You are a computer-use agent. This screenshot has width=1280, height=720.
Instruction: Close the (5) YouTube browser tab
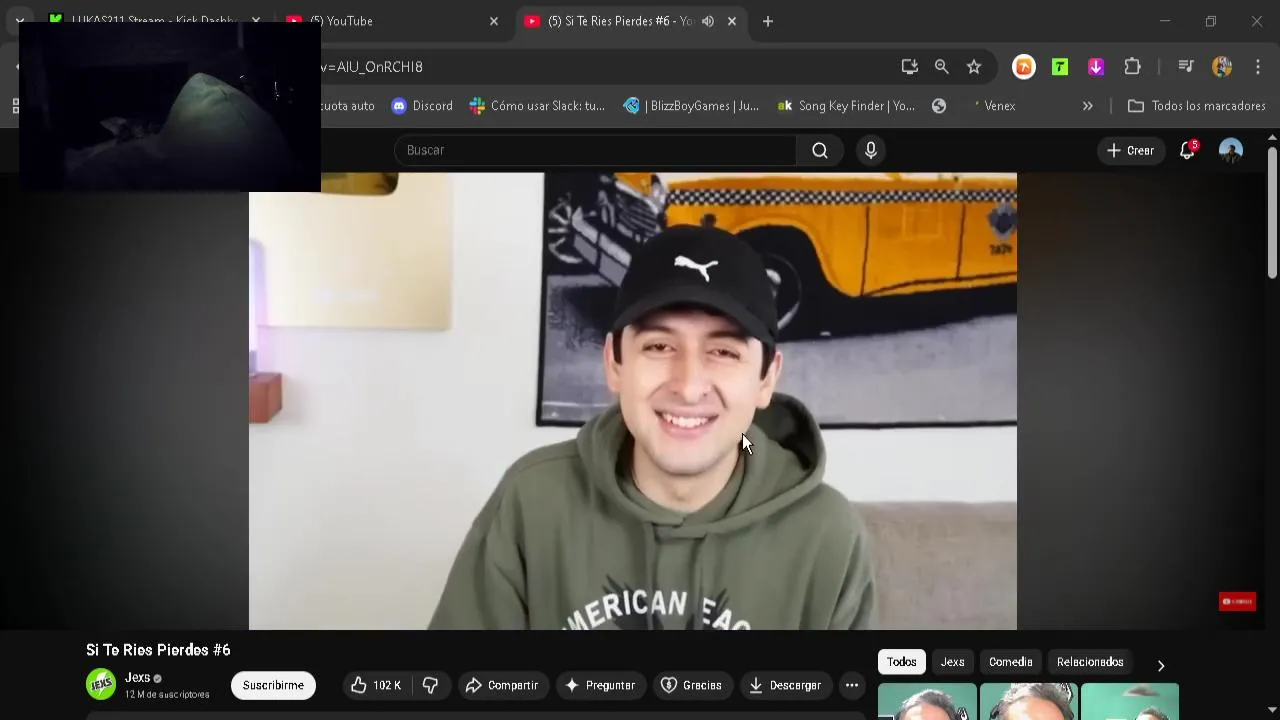pos(493,21)
